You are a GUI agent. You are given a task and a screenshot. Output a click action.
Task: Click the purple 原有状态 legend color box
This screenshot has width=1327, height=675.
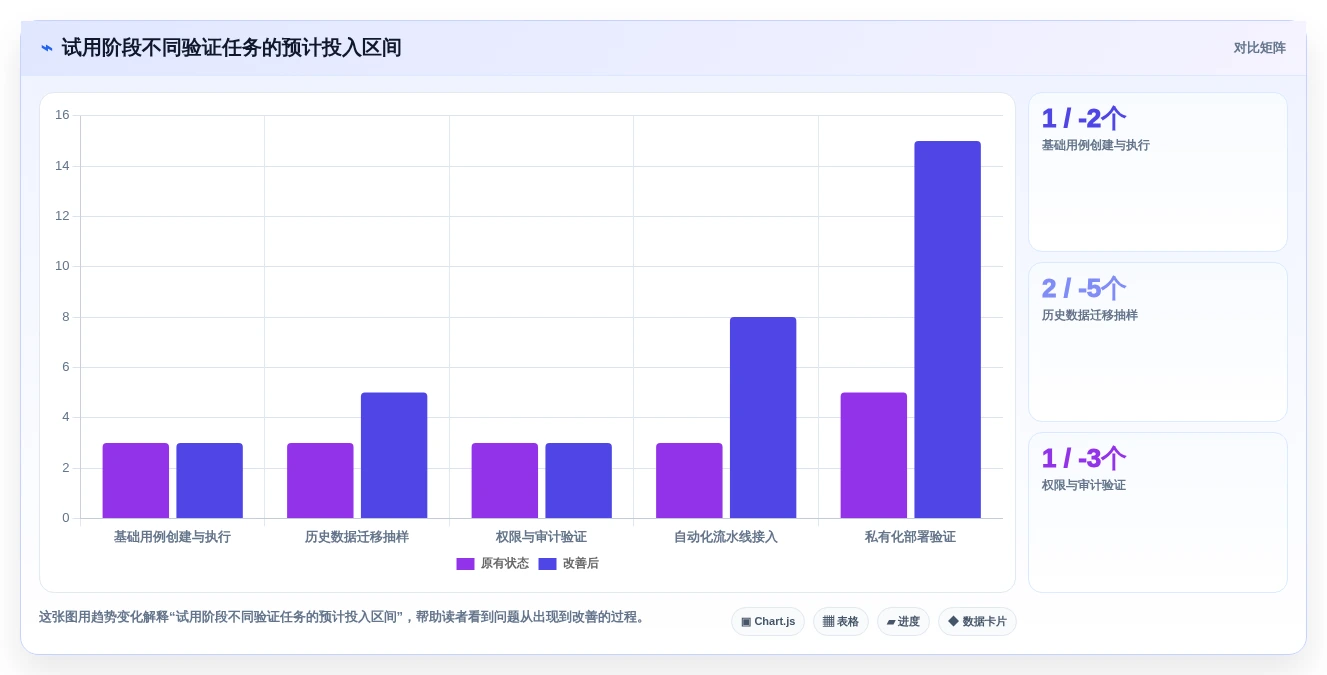[x=465, y=564]
